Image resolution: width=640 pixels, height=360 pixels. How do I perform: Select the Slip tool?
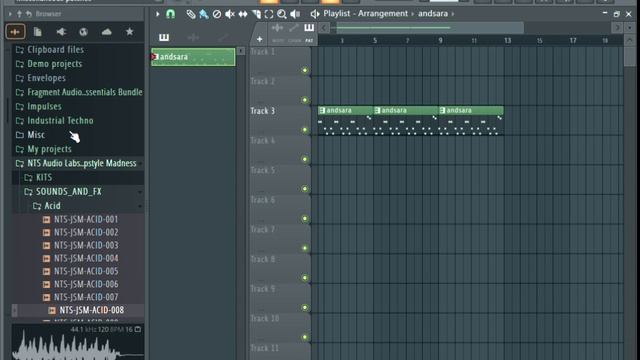coord(243,14)
